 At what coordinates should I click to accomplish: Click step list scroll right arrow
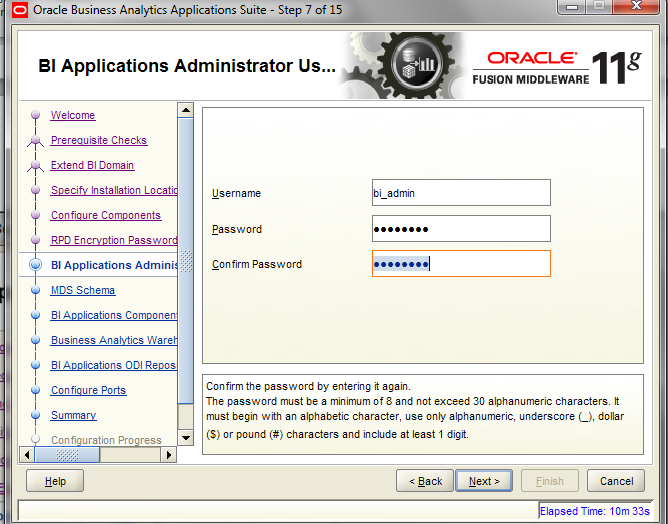click(x=169, y=455)
